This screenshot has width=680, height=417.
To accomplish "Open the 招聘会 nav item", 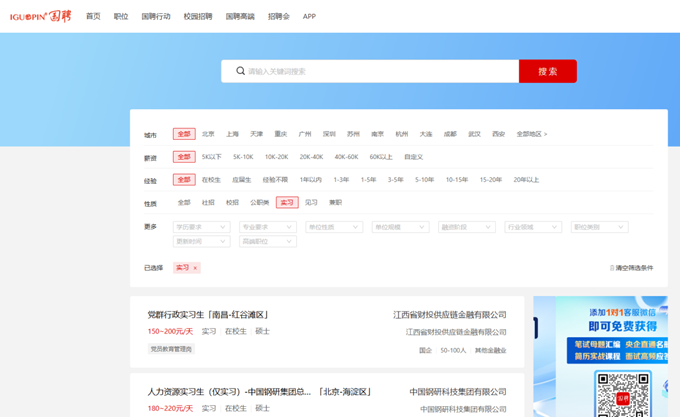I will [x=278, y=16].
